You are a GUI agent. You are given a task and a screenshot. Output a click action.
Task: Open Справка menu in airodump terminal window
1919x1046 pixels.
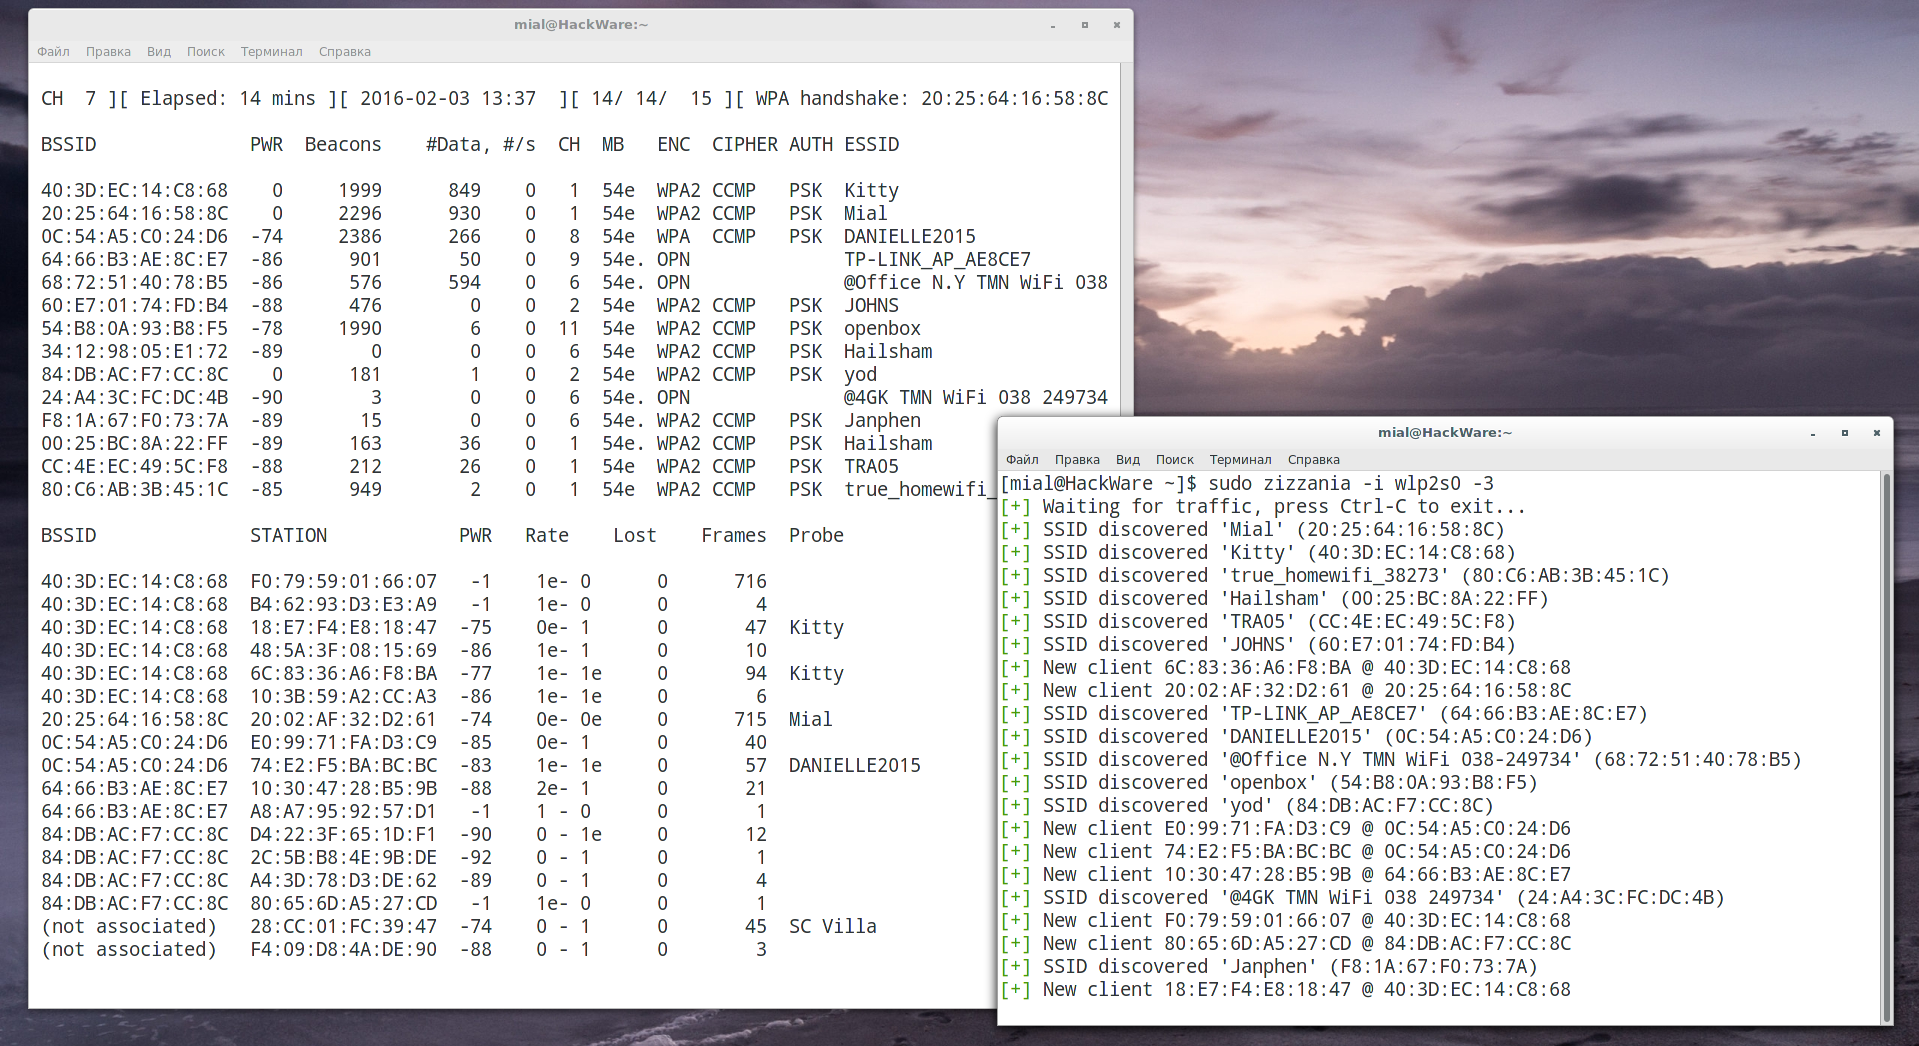[x=344, y=52]
